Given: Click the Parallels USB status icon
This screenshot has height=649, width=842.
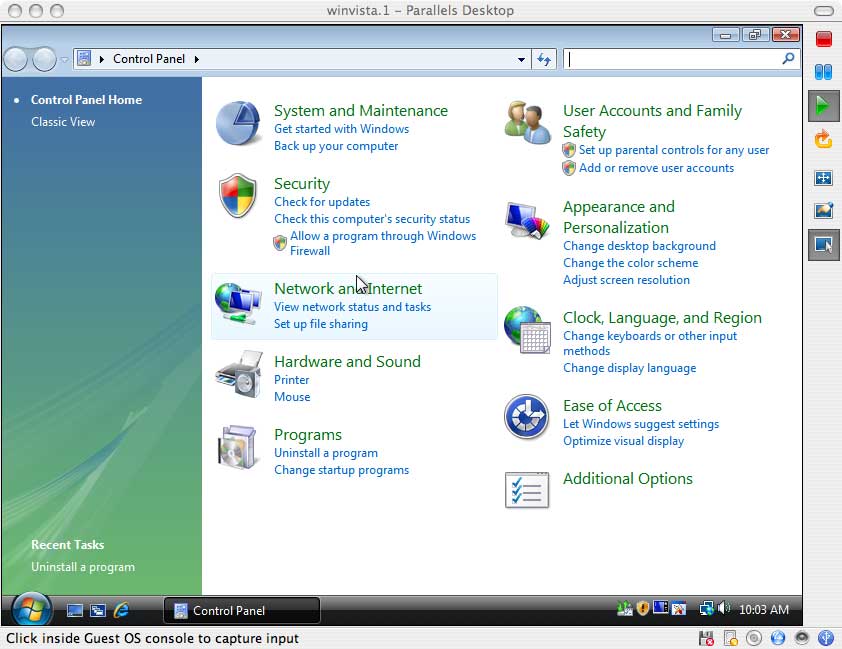Looking at the screenshot, I should 825,638.
